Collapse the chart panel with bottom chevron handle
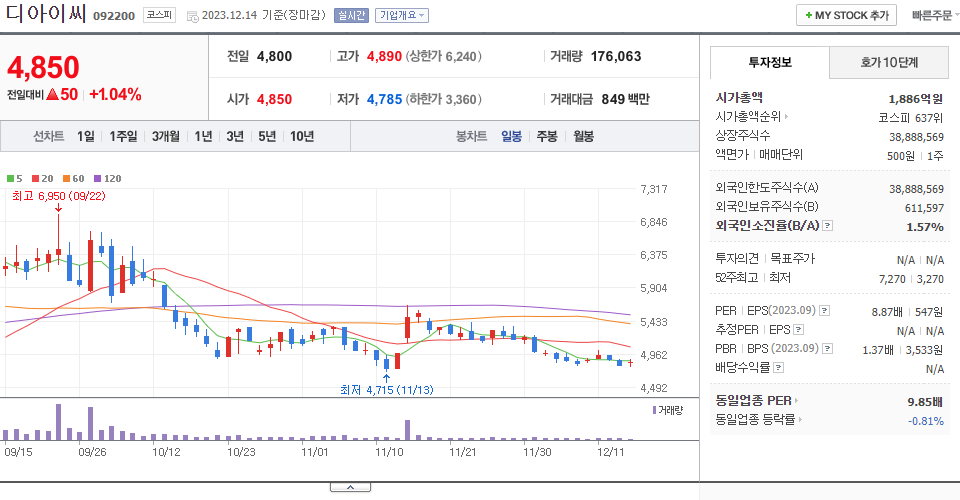 350,487
